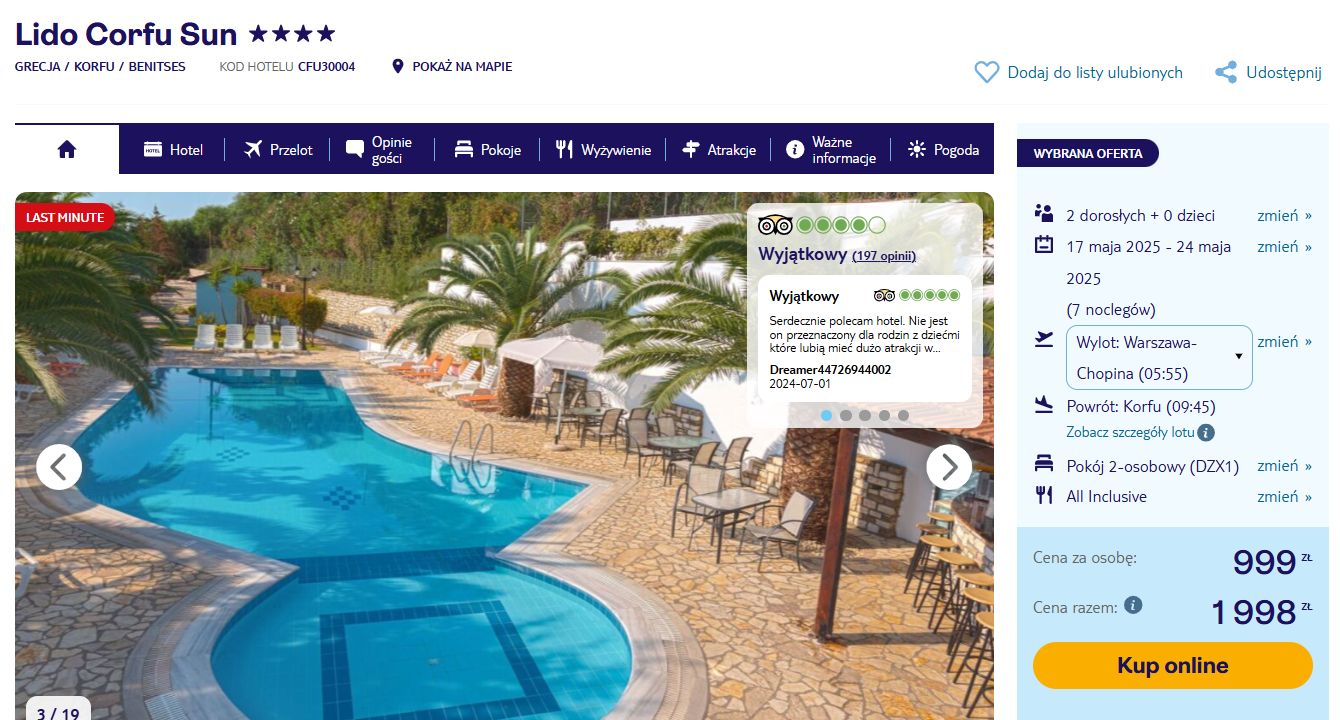Click the TripAdvisor rating bubbles

[840, 225]
